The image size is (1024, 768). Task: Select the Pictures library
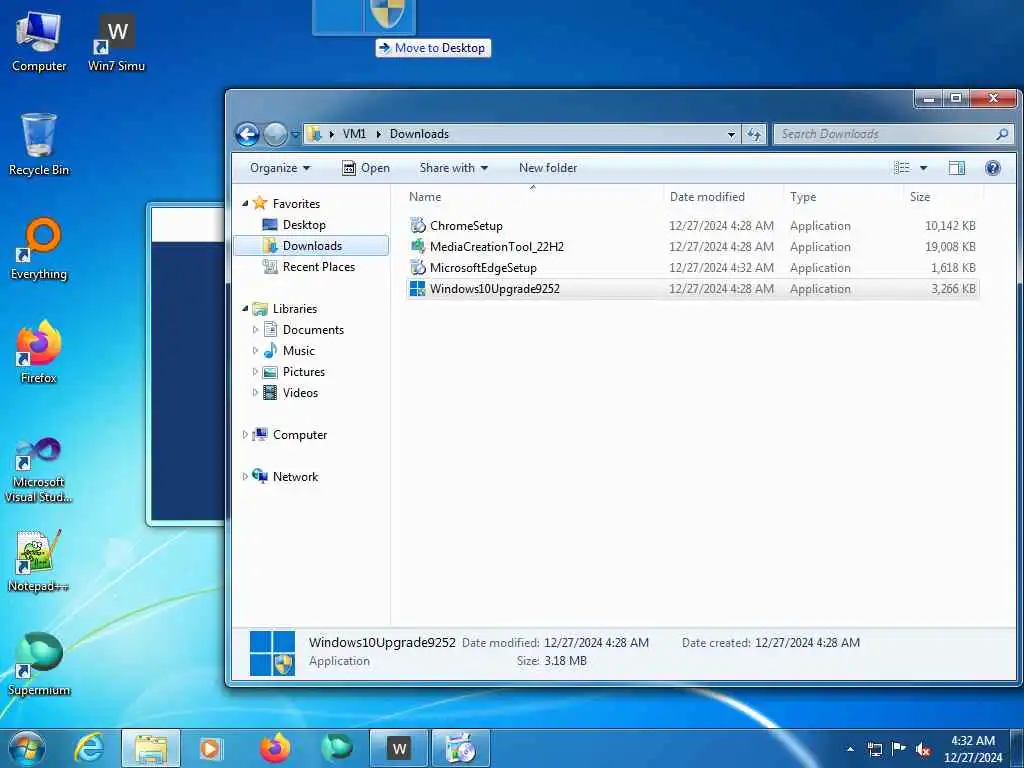click(x=293, y=372)
